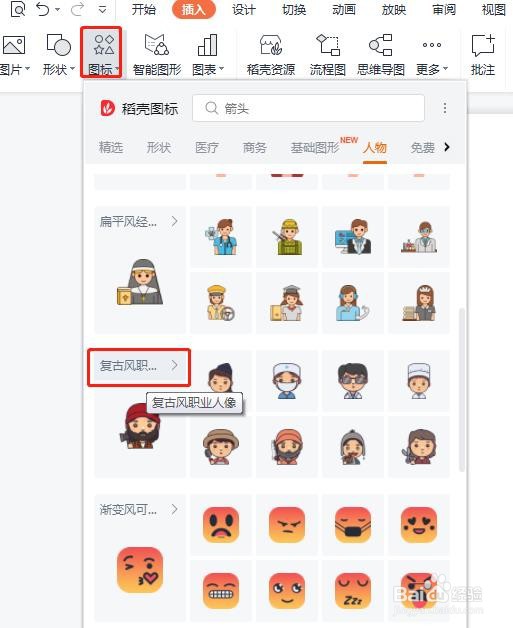Insert the retro masked doctor portrait
The width and height of the screenshot is (513, 628).
tap(287, 380)
